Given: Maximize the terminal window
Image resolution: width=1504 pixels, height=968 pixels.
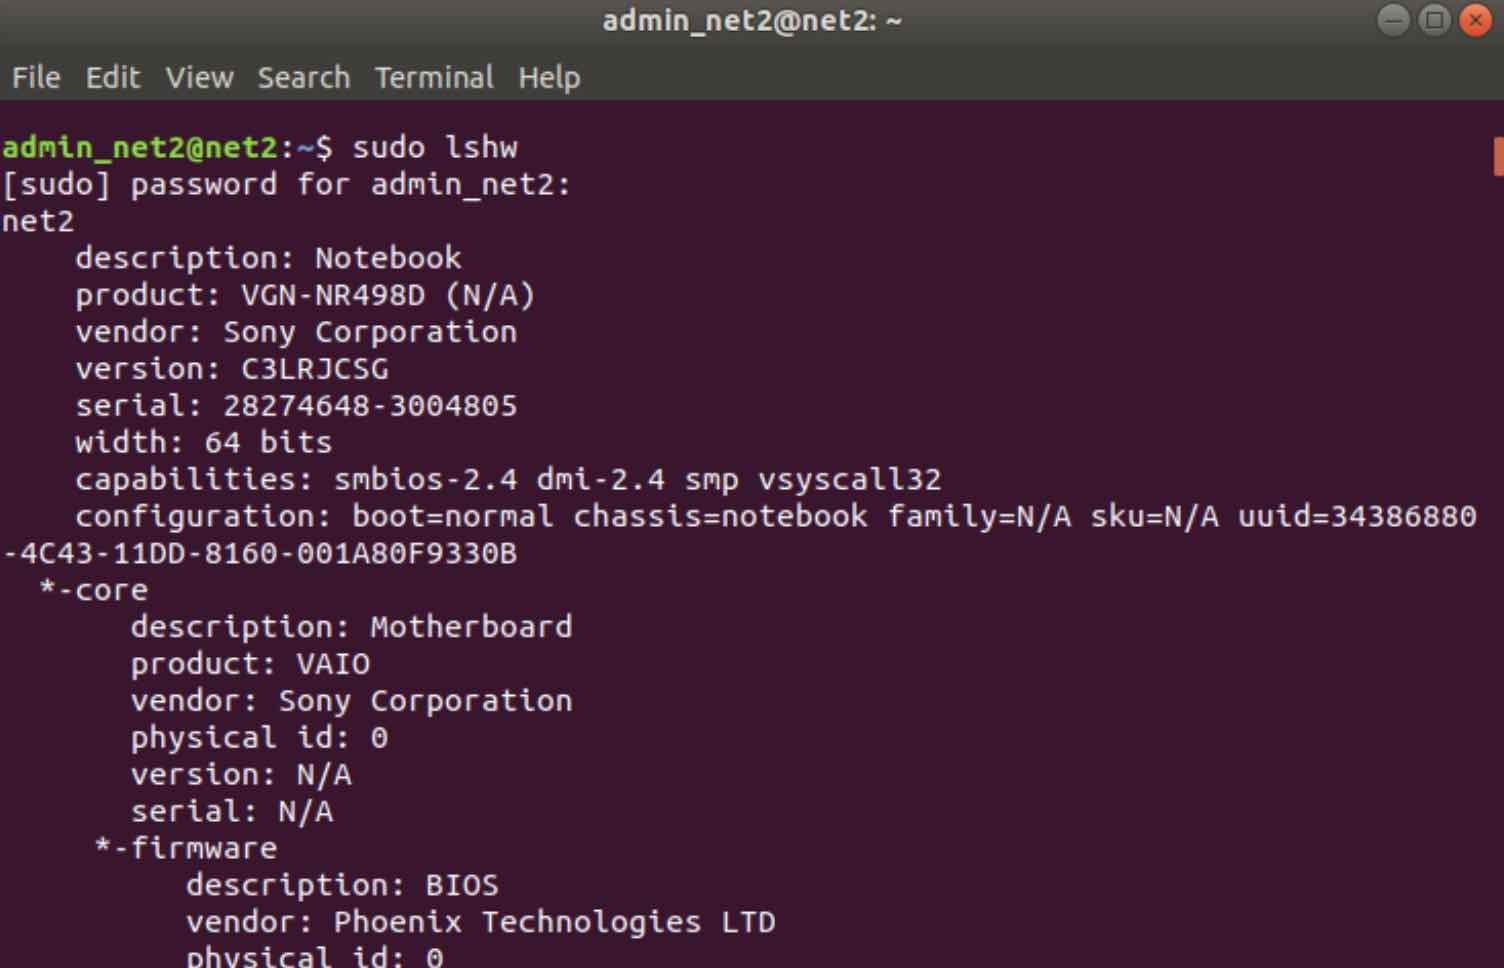Looking at the screenshot, I should point(1434,20).
